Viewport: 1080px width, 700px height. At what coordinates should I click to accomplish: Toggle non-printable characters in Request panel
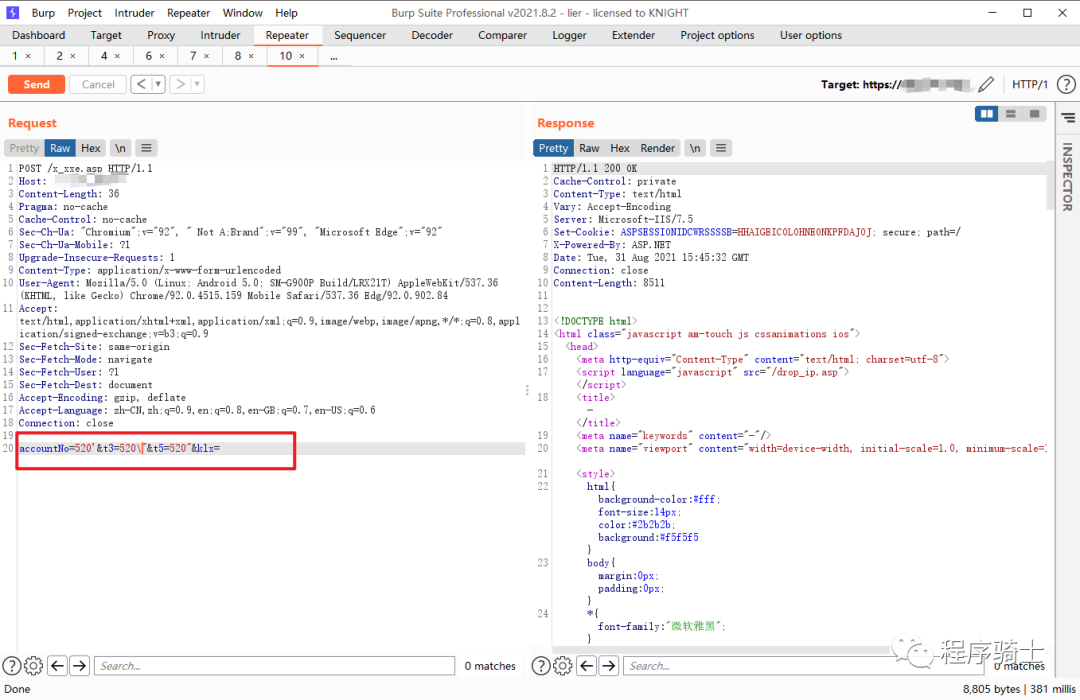(120, 148)
